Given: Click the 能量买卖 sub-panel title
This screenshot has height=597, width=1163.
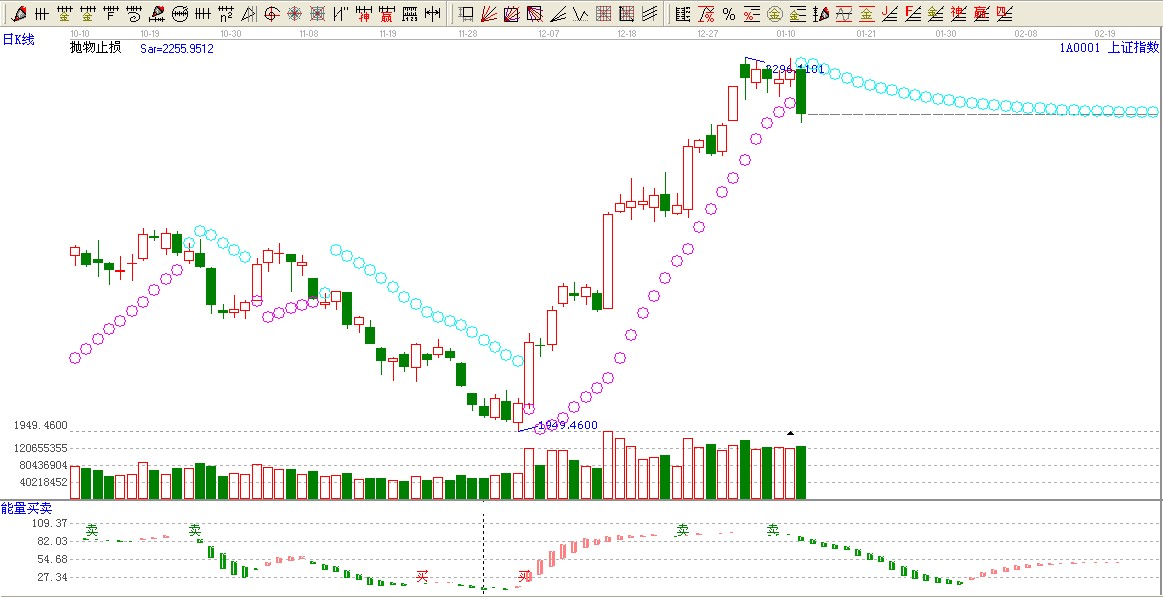Looking at the screenshot, I should click(x=26, y=509).
